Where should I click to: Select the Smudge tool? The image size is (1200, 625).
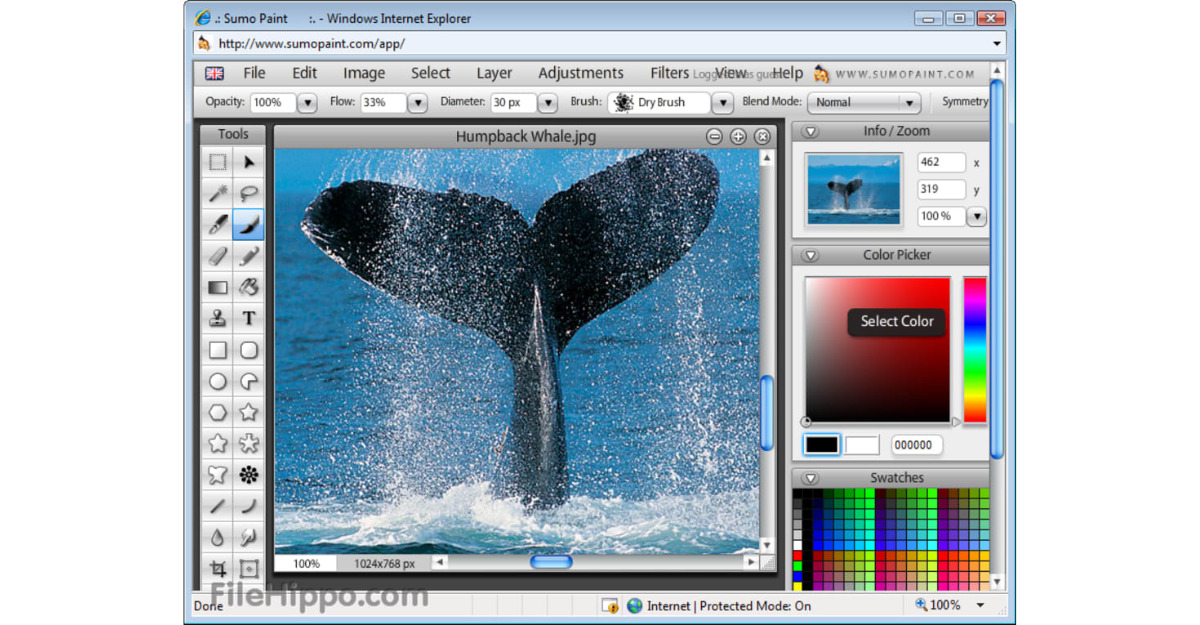(x=249, y=537)
